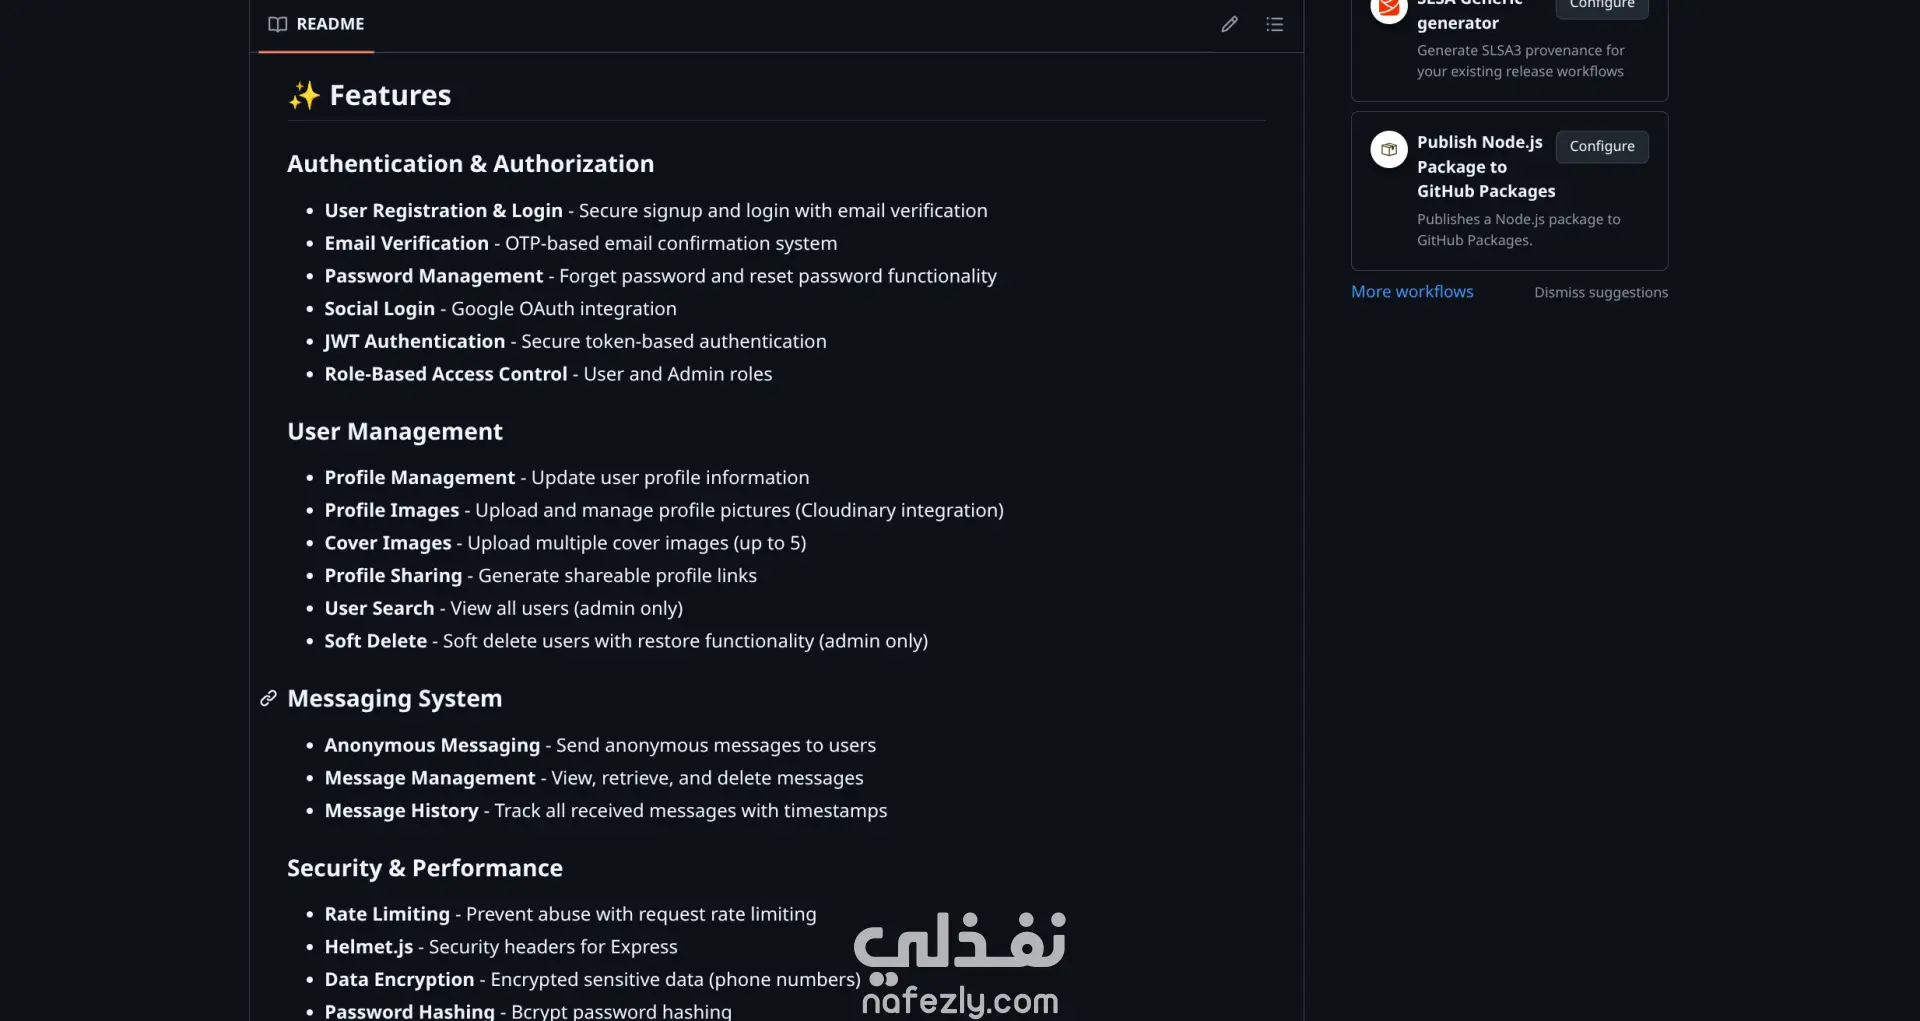Open the README outline list icon
The width and height of the screenshot is (1920, 1021).
pos(1274,24)
